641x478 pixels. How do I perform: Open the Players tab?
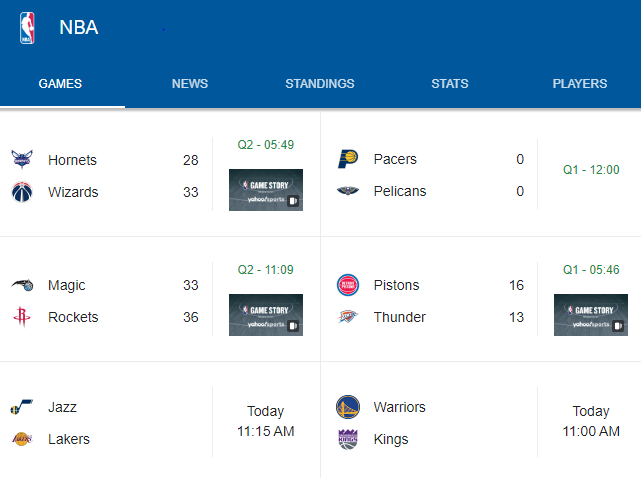(x=580, y=84)
